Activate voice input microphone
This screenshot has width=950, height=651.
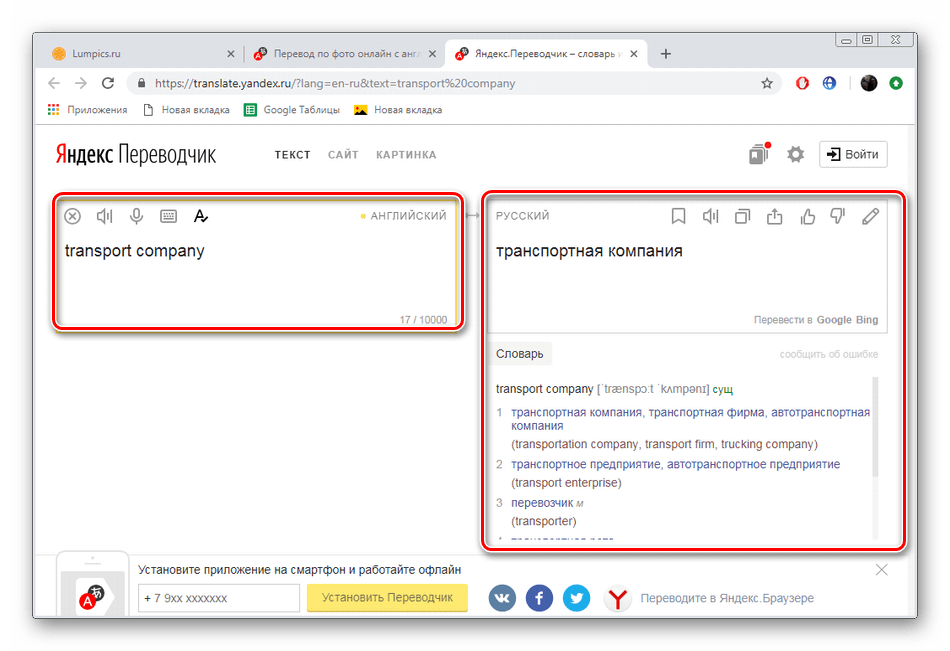[136, 216]
